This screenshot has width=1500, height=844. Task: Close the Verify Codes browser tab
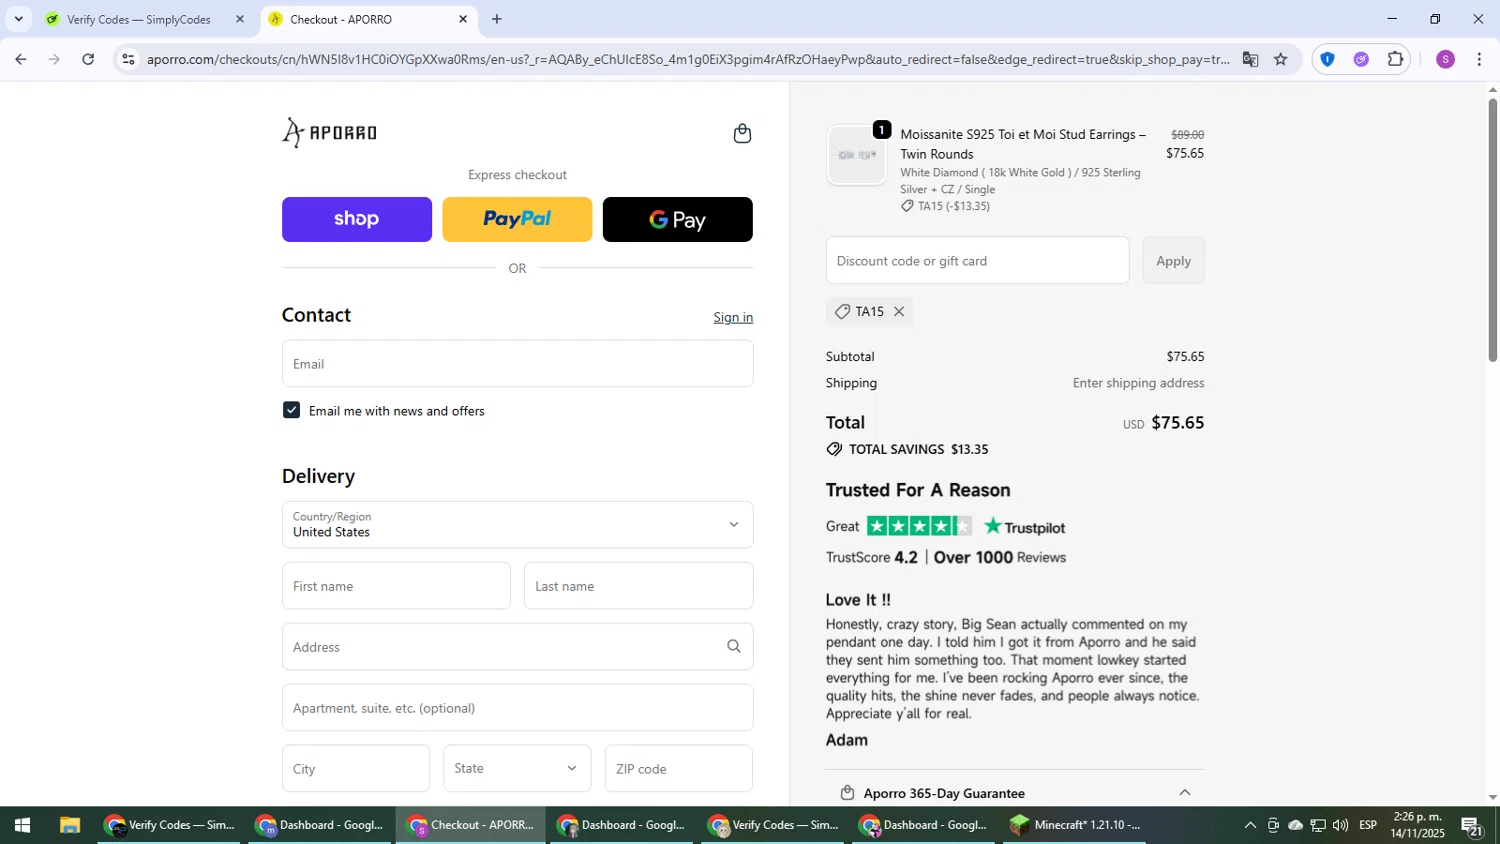tap(240, 19)
